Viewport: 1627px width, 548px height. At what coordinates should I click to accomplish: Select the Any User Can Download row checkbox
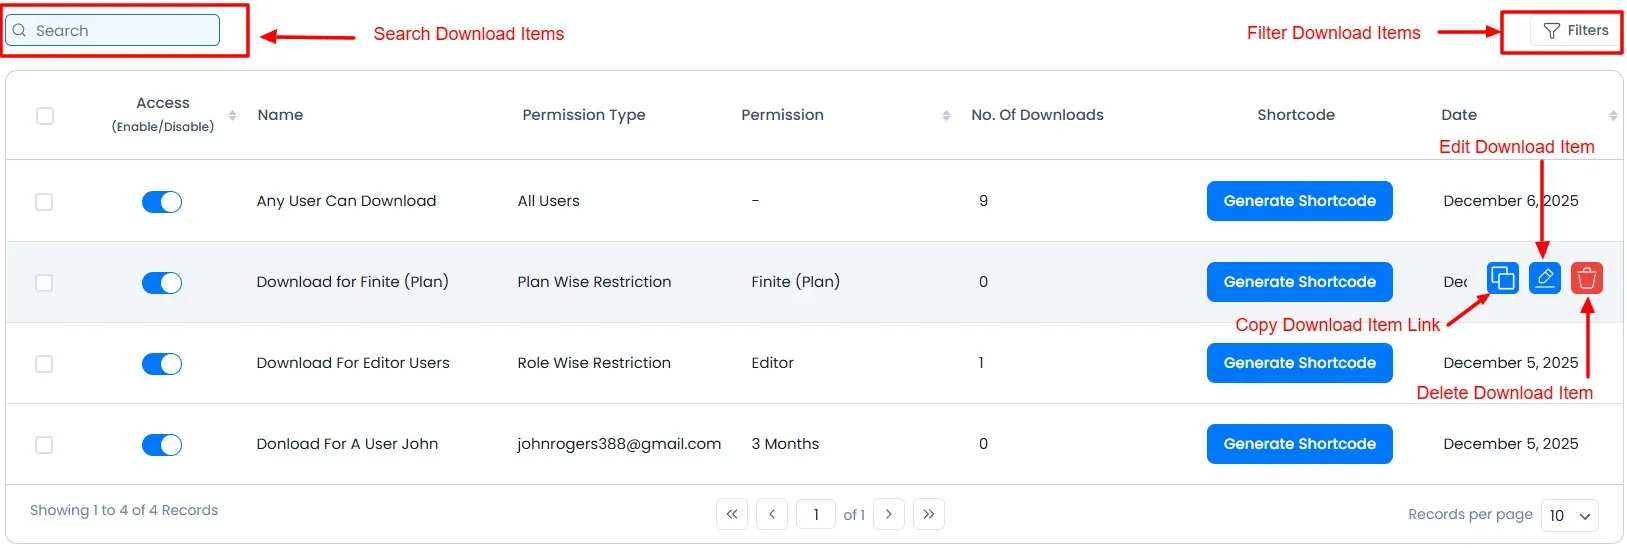[x=44, y=202]
